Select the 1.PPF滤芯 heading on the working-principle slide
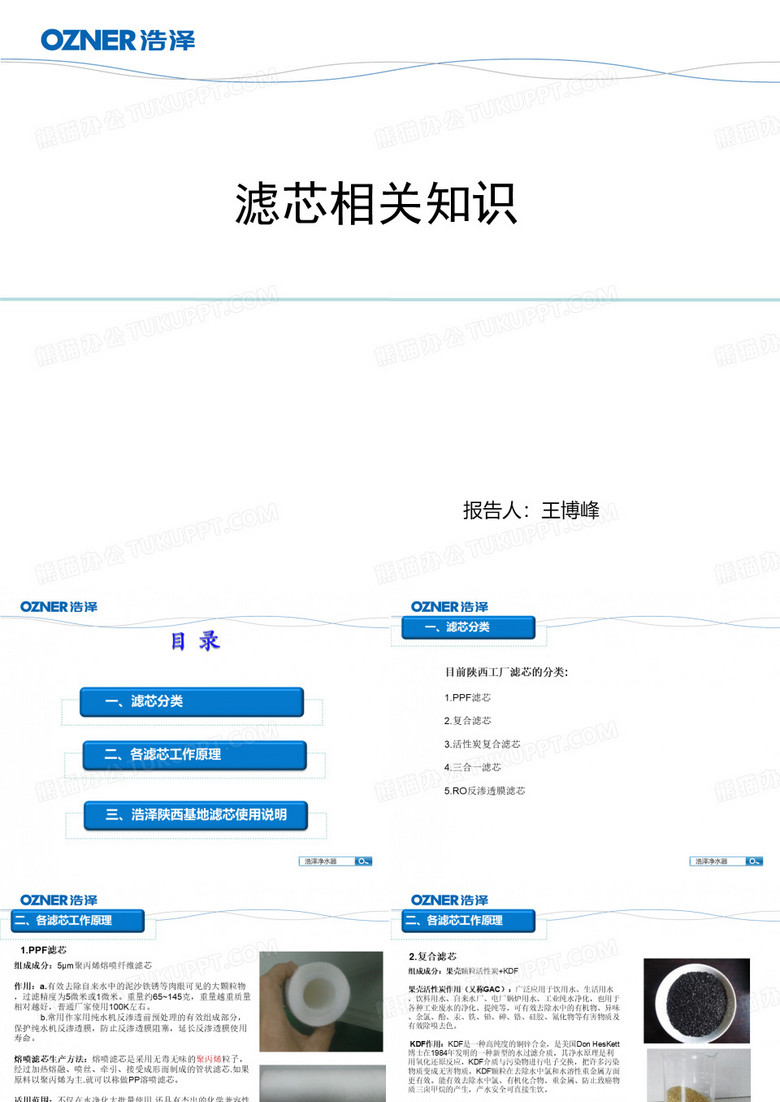Image resolution: width=780 pixels, height=1102 pixels. 43,950
